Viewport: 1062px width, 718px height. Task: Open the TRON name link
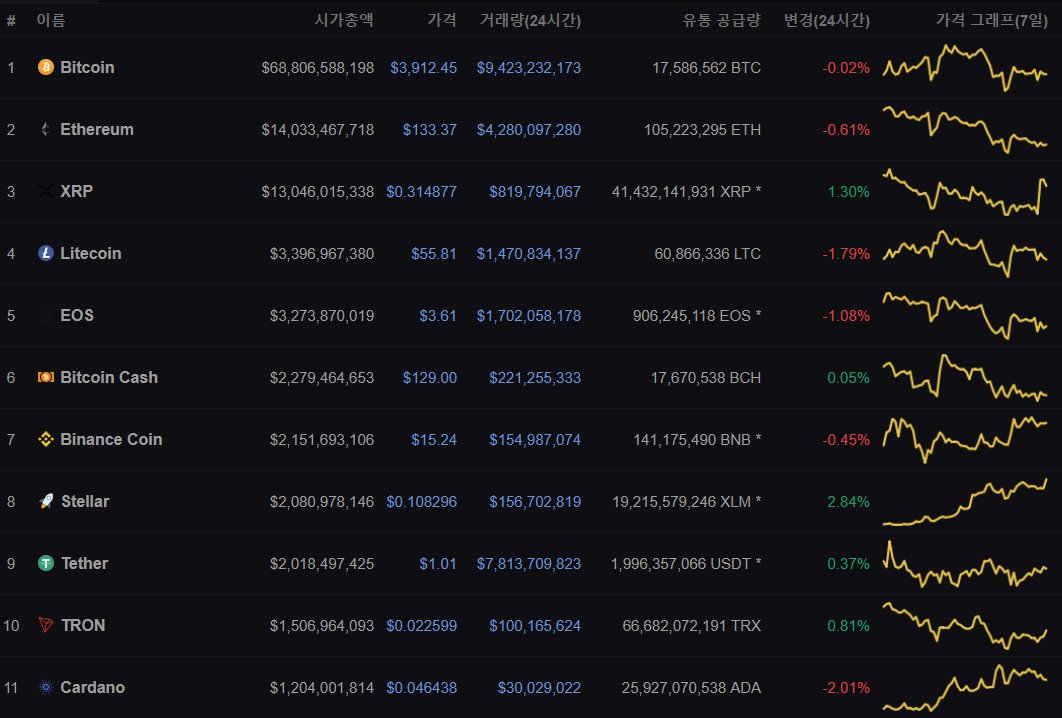coord(83,625)
